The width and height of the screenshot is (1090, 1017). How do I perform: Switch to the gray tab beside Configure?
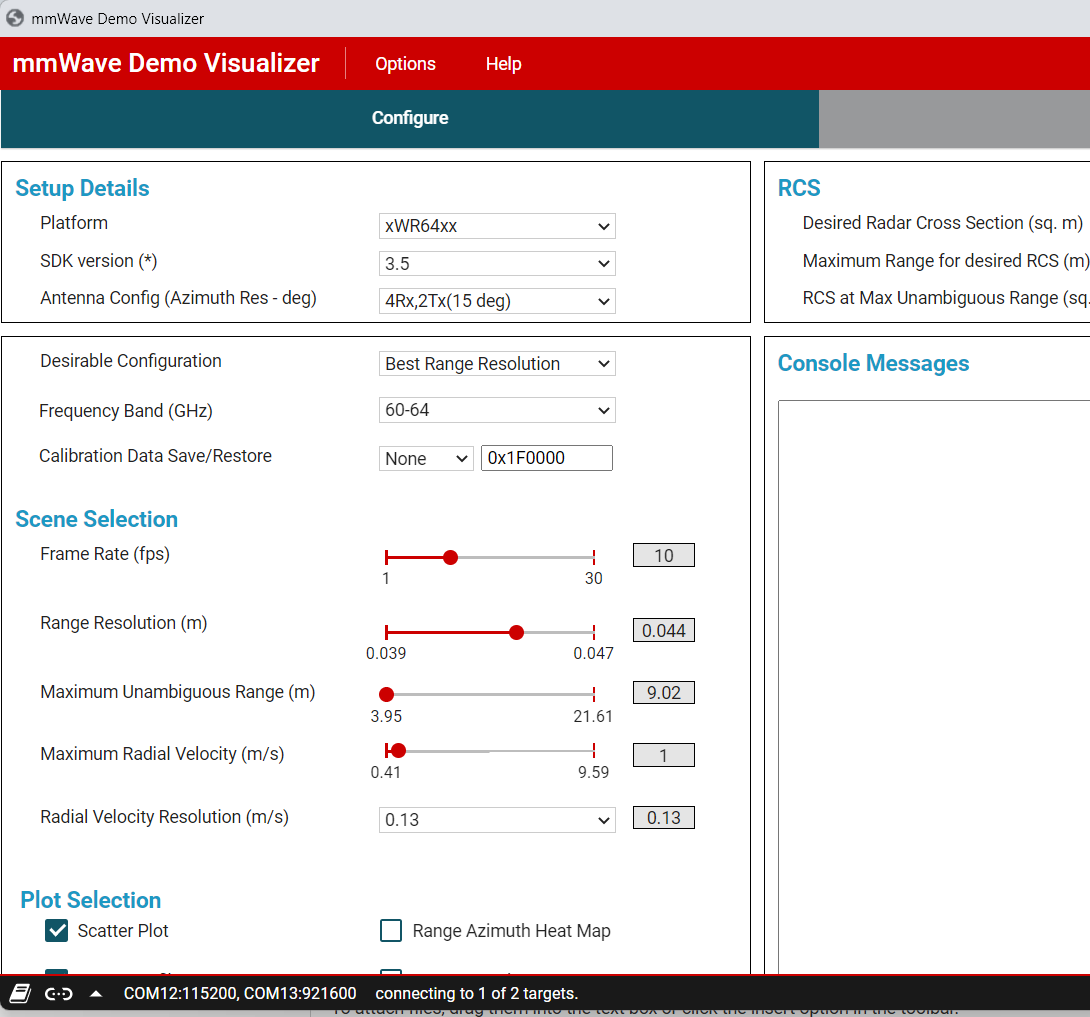point(954,118)
